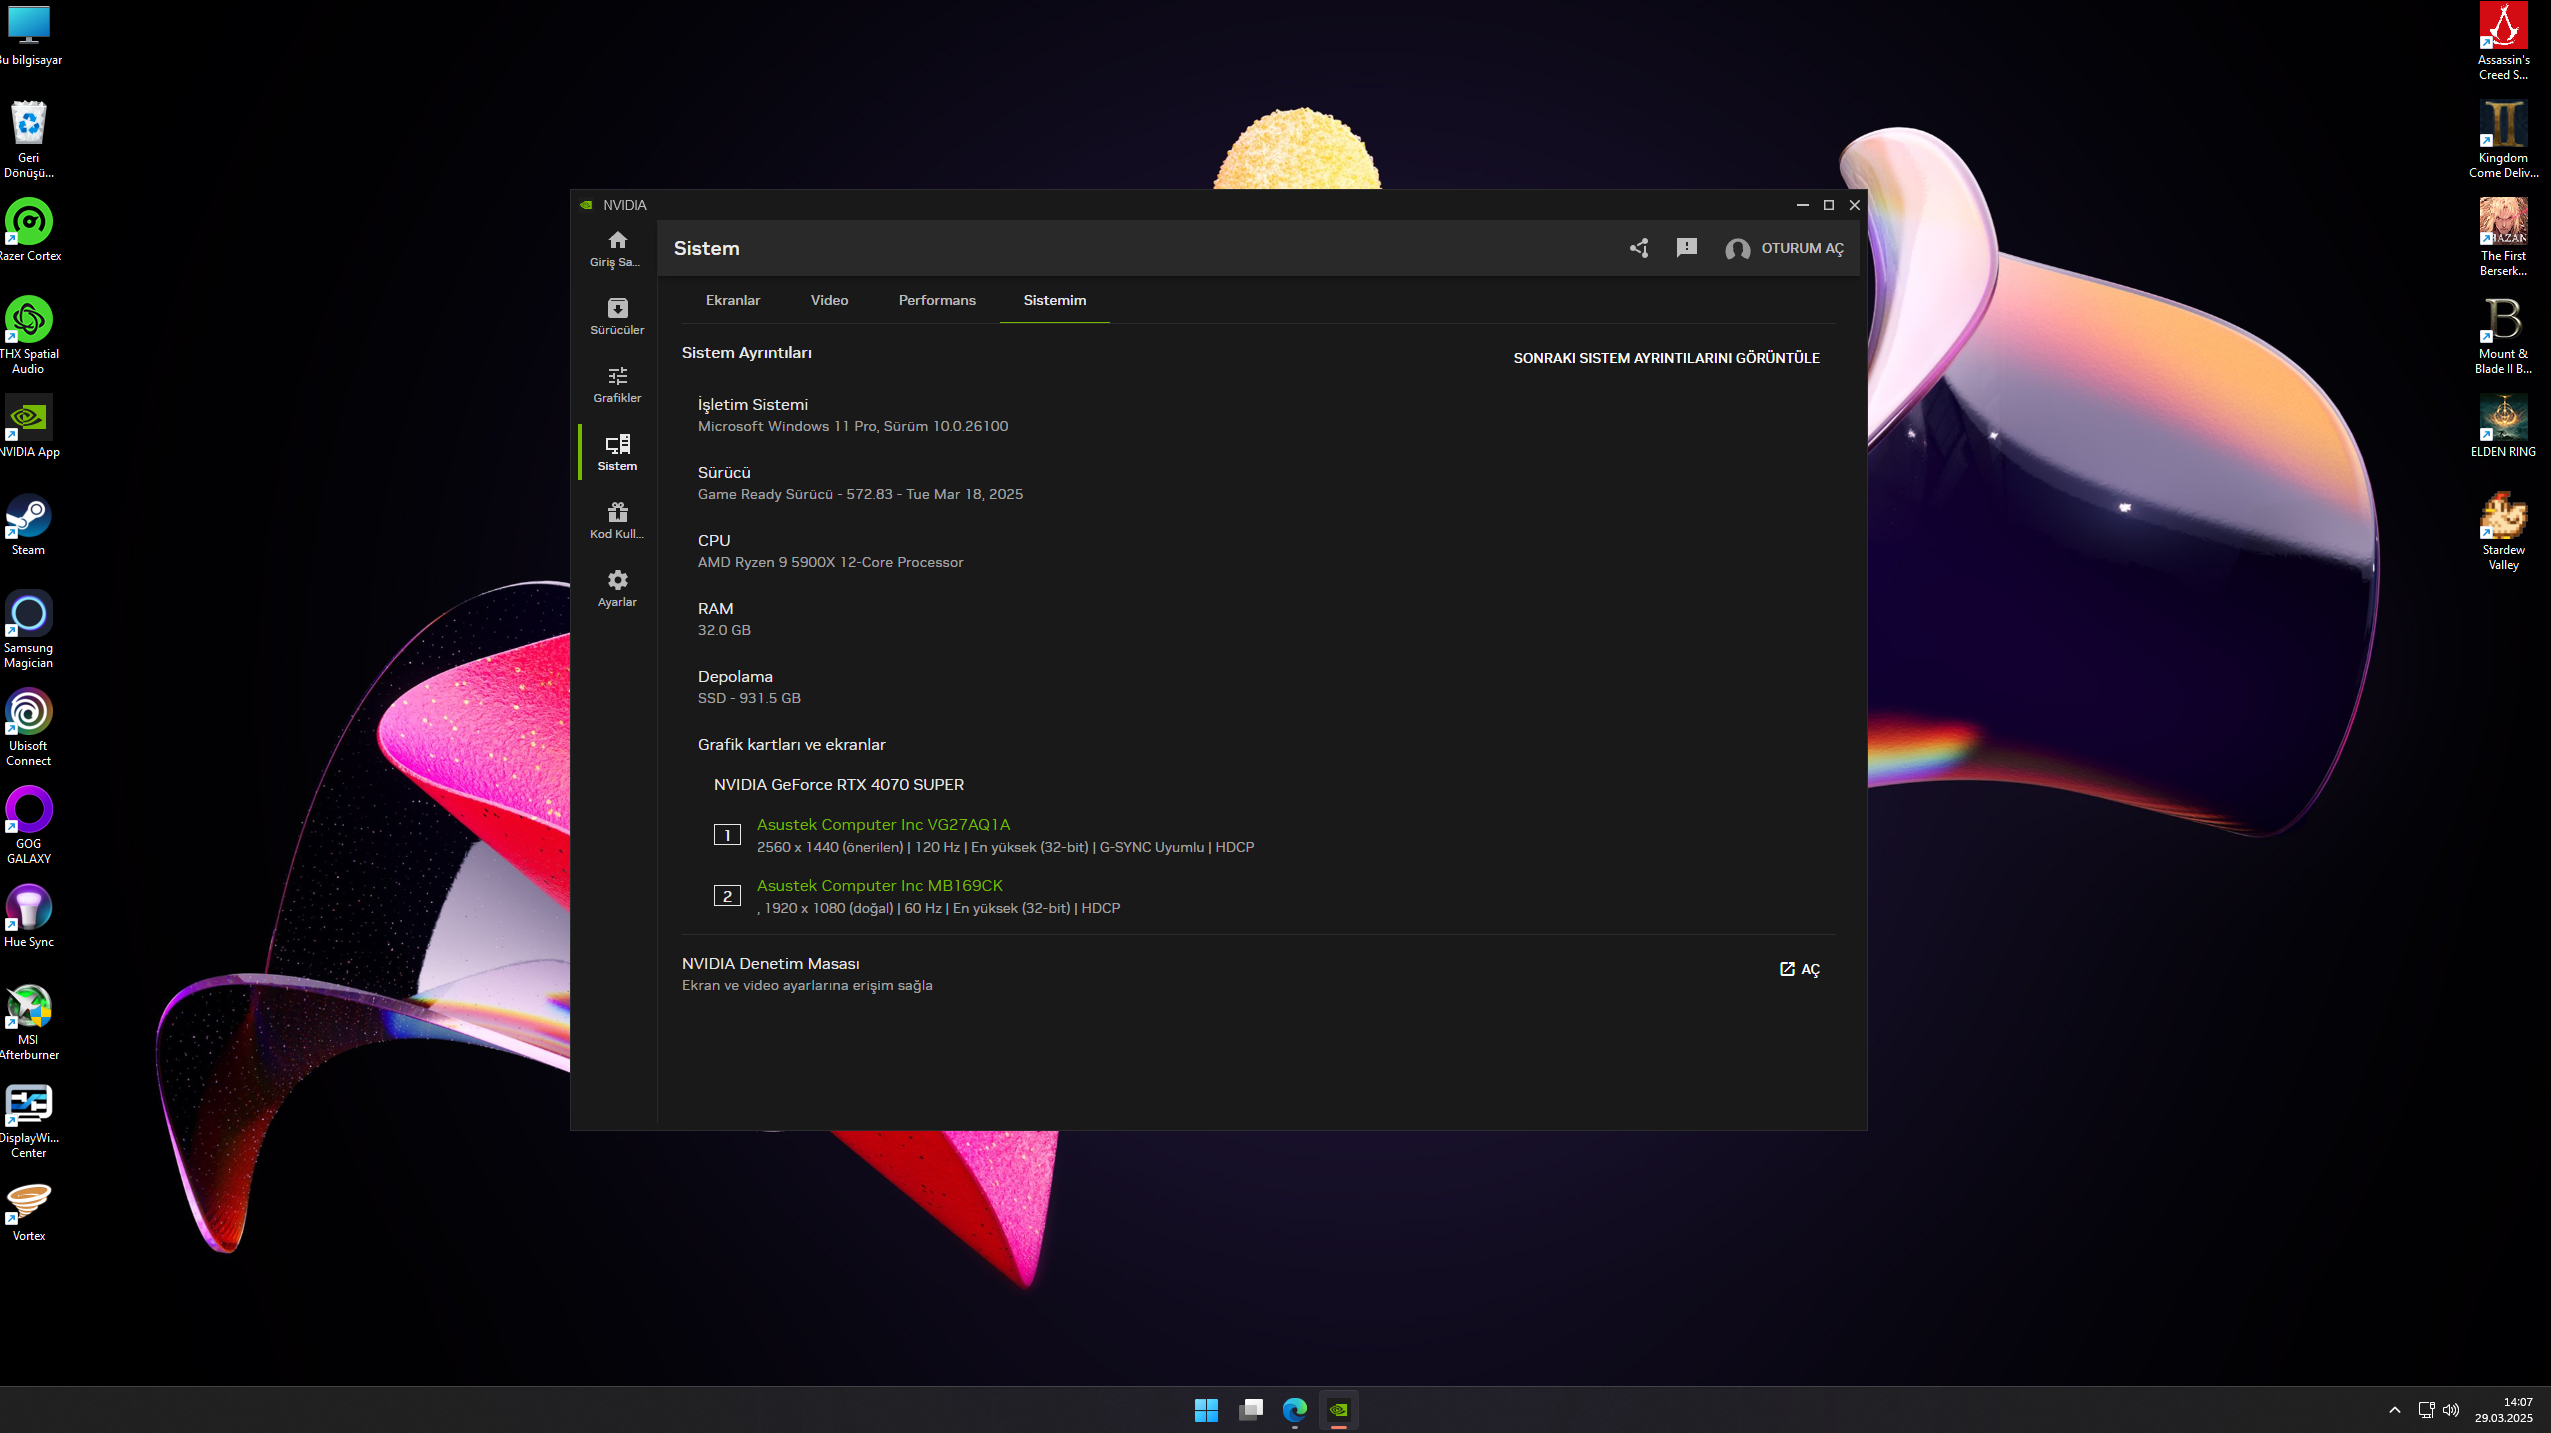Open THX Spatial Audio desktop shortcut
The width and height of the screenshot is (2551, 1433).
29,335
